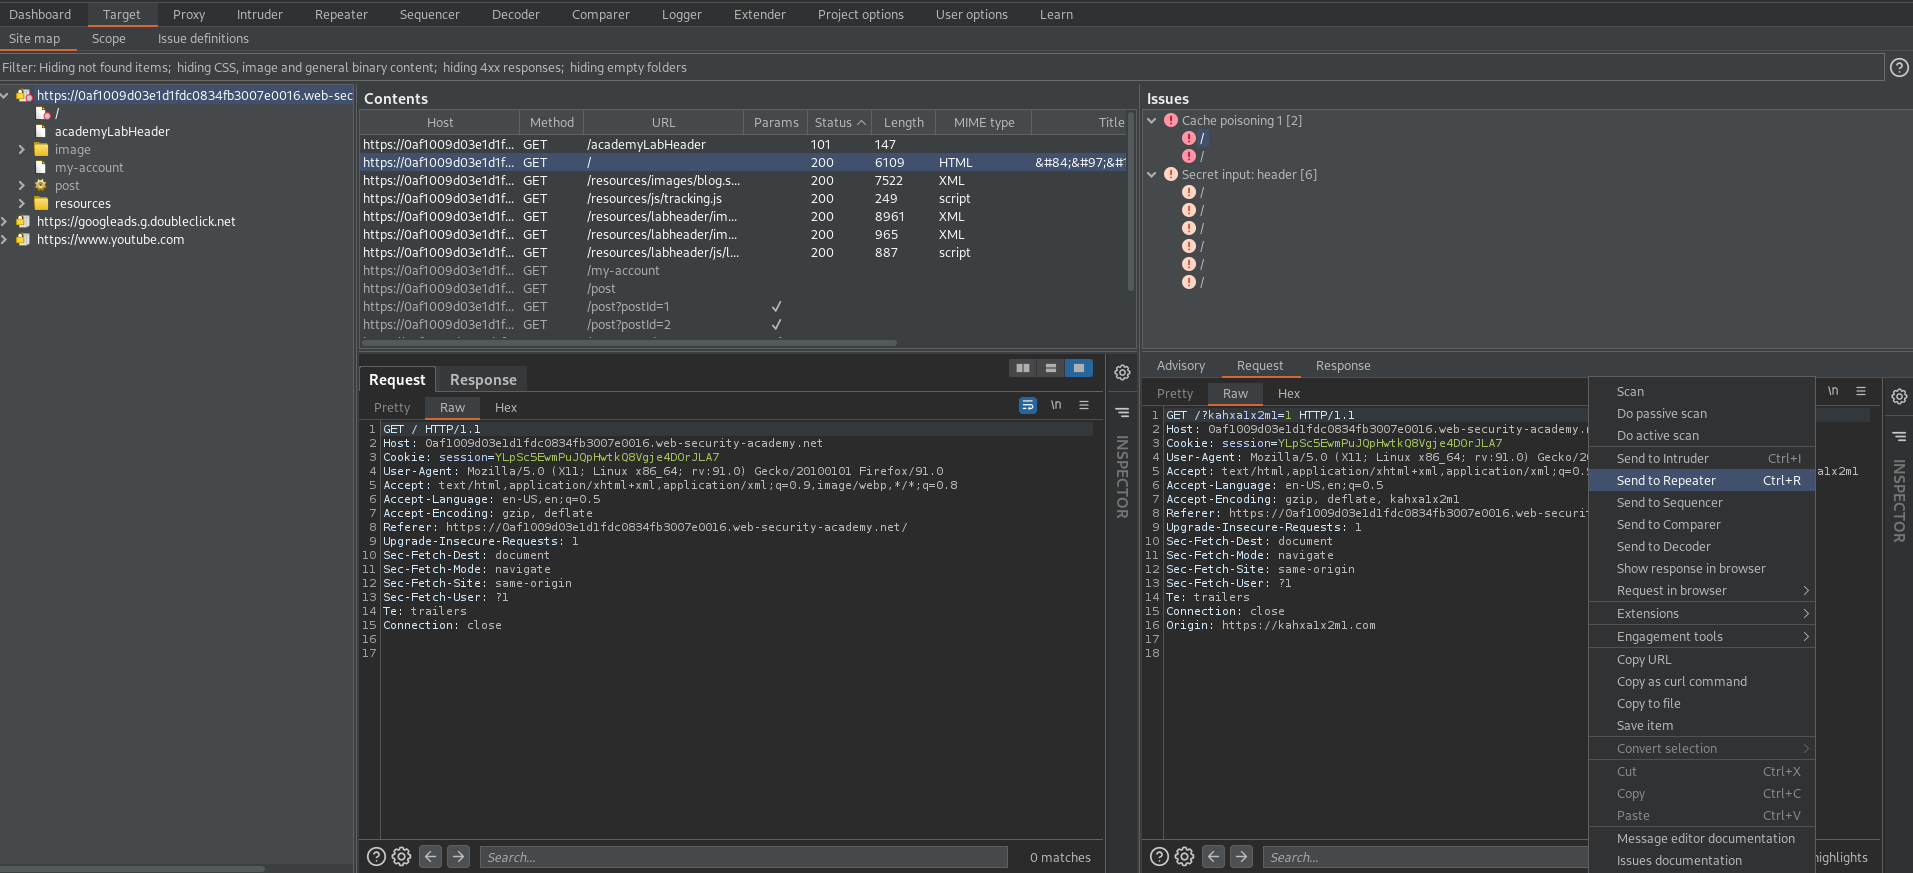Open the filter help question-mark icon

(1899, 67)
